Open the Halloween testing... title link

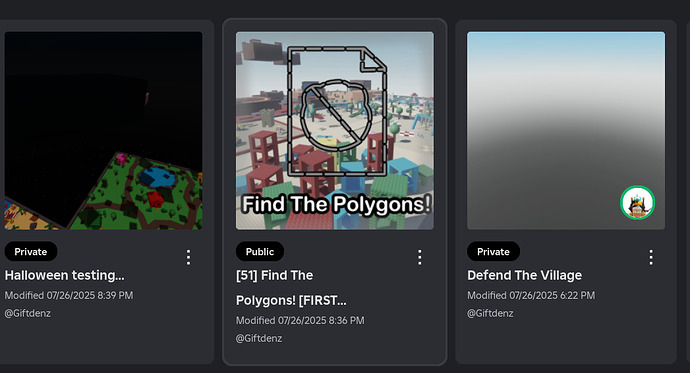65,275
